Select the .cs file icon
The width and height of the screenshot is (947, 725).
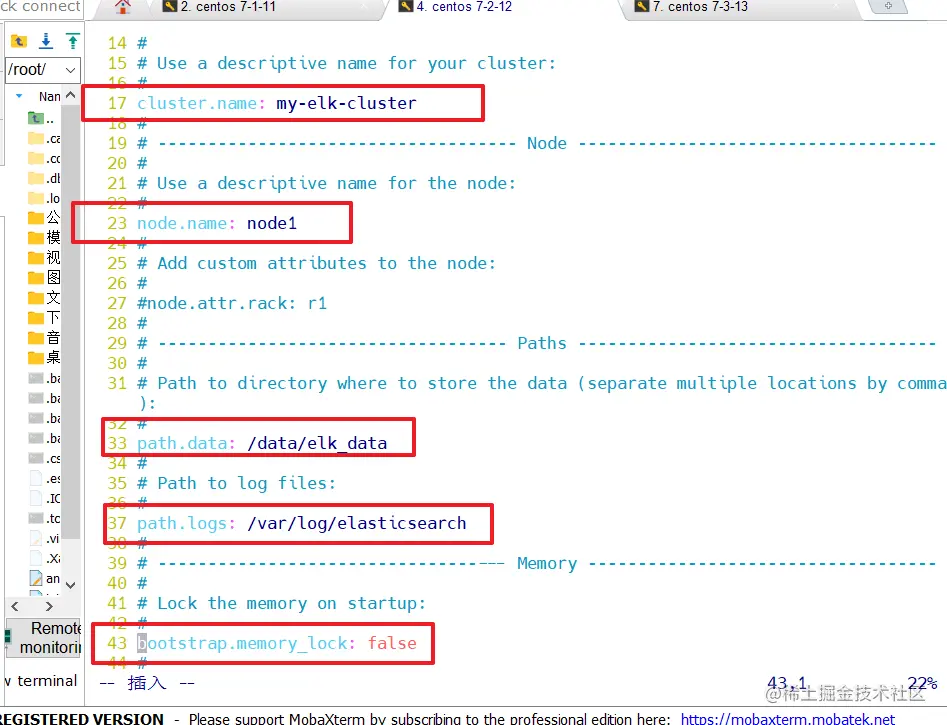[36, 458]
